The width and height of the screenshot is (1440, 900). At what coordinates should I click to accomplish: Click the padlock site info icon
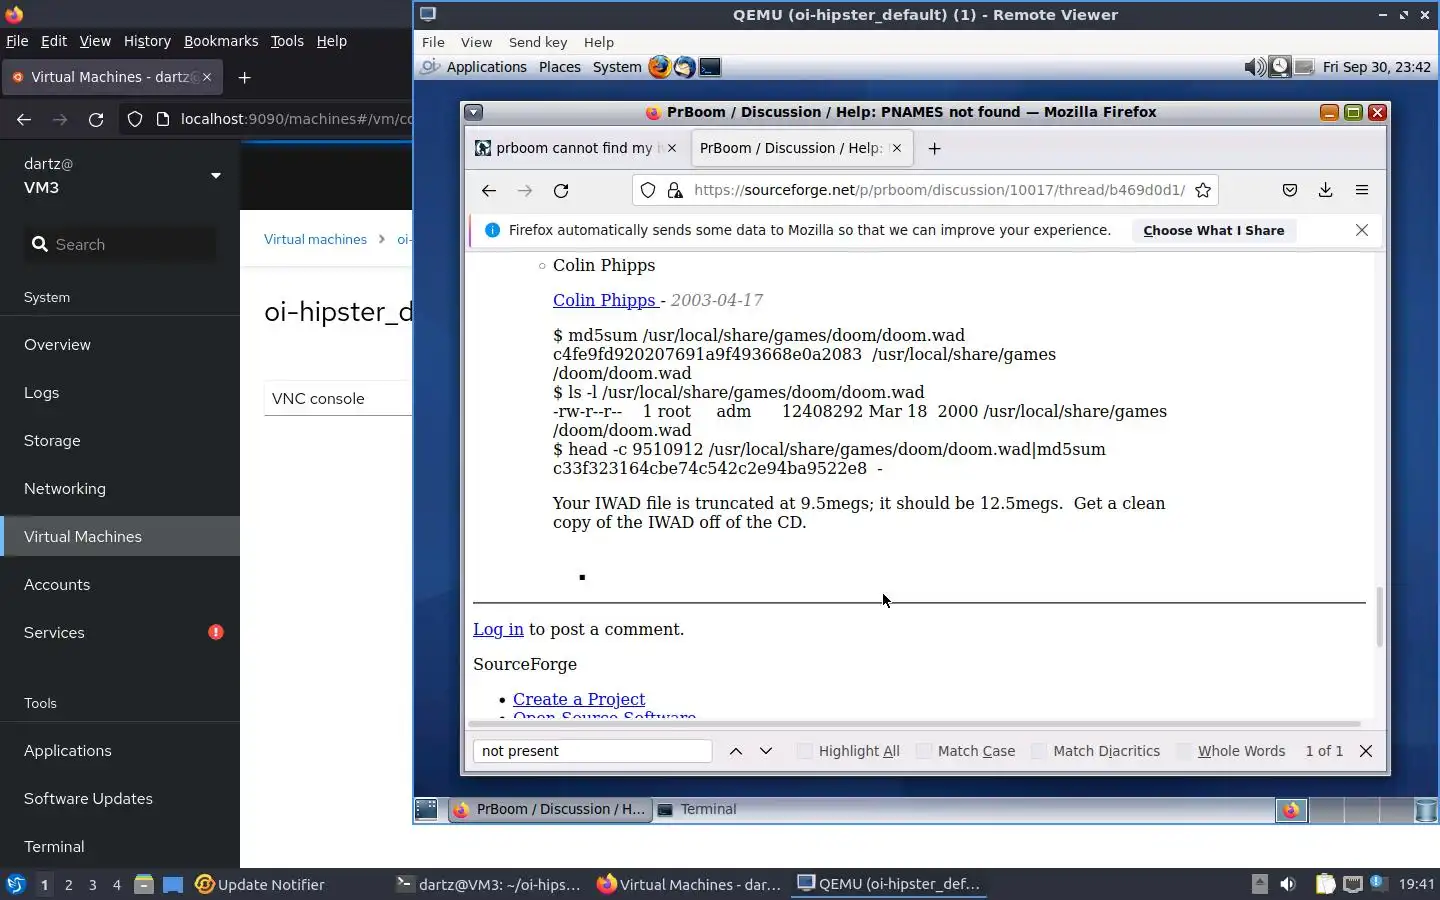coord(674,190)
